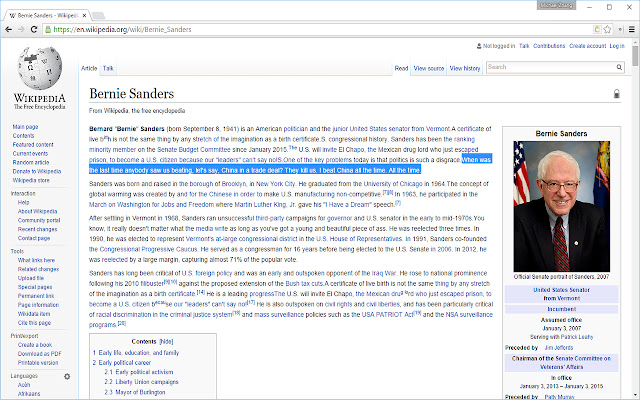Screen dimensions: 640x400
Task: Hide the Contents box
Action: click(166, 342)
